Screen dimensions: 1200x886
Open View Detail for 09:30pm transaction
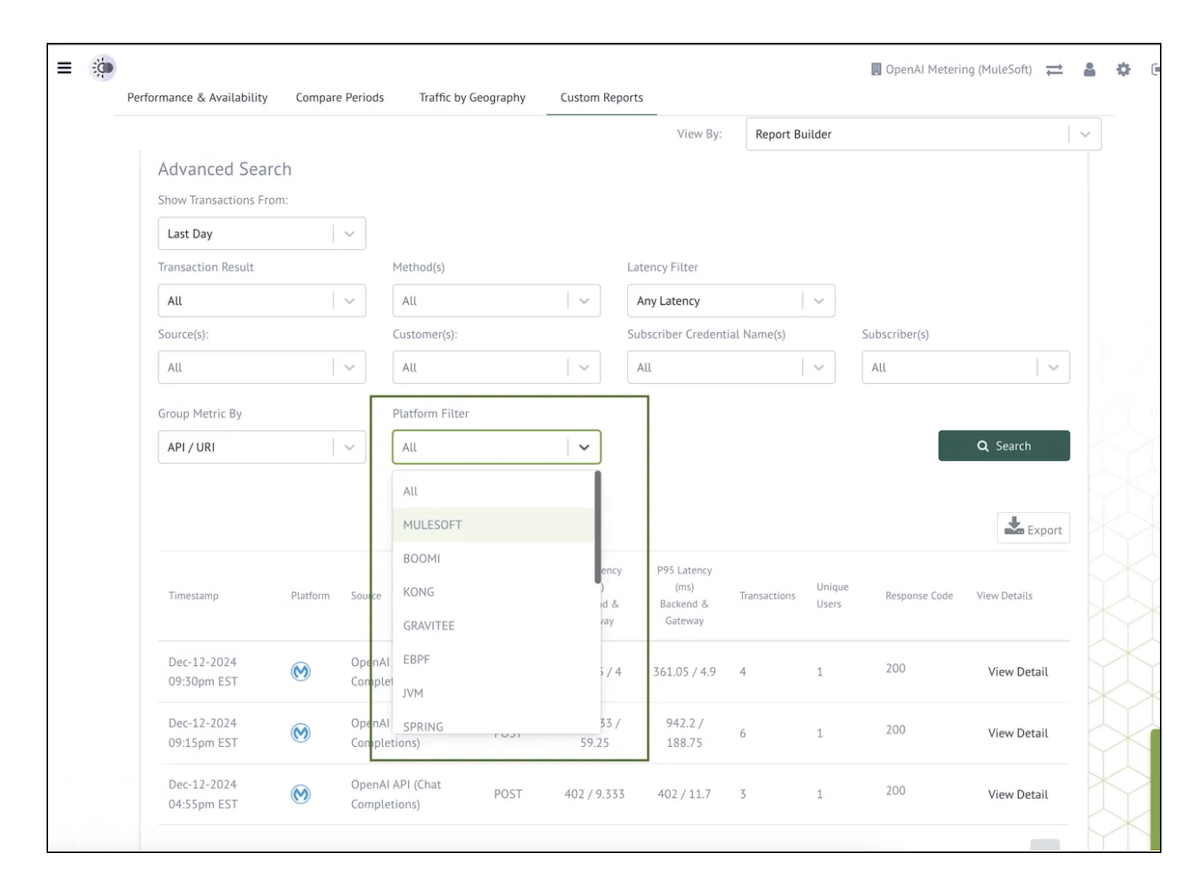tap(1018, 672)
